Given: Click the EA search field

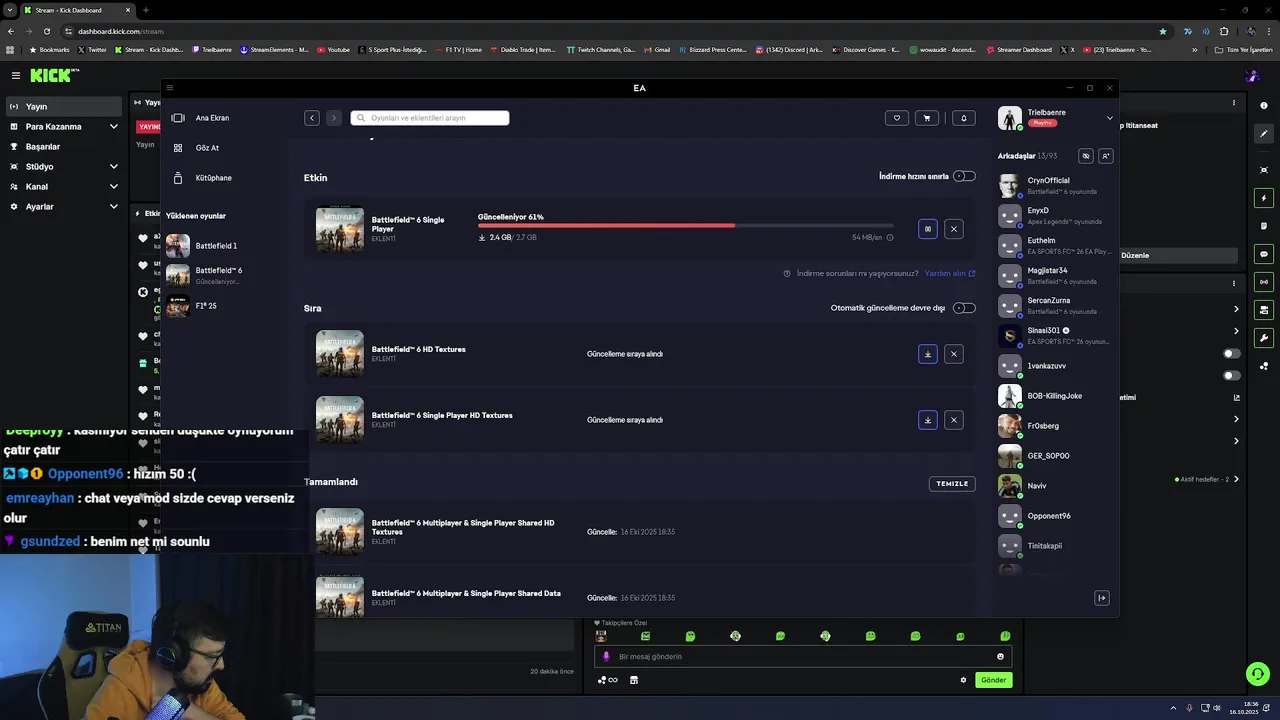Looking at the screenshot, I should pyautogui.click(x=430, y=118).
